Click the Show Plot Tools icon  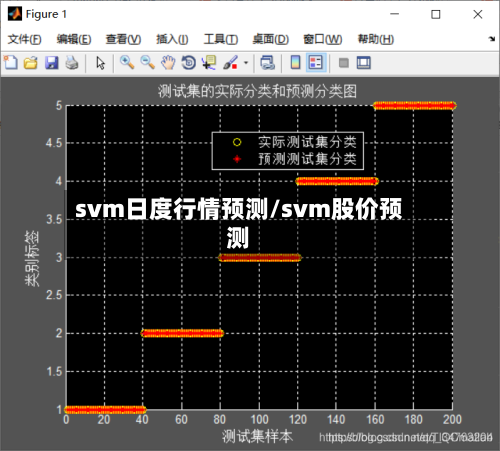363,63
